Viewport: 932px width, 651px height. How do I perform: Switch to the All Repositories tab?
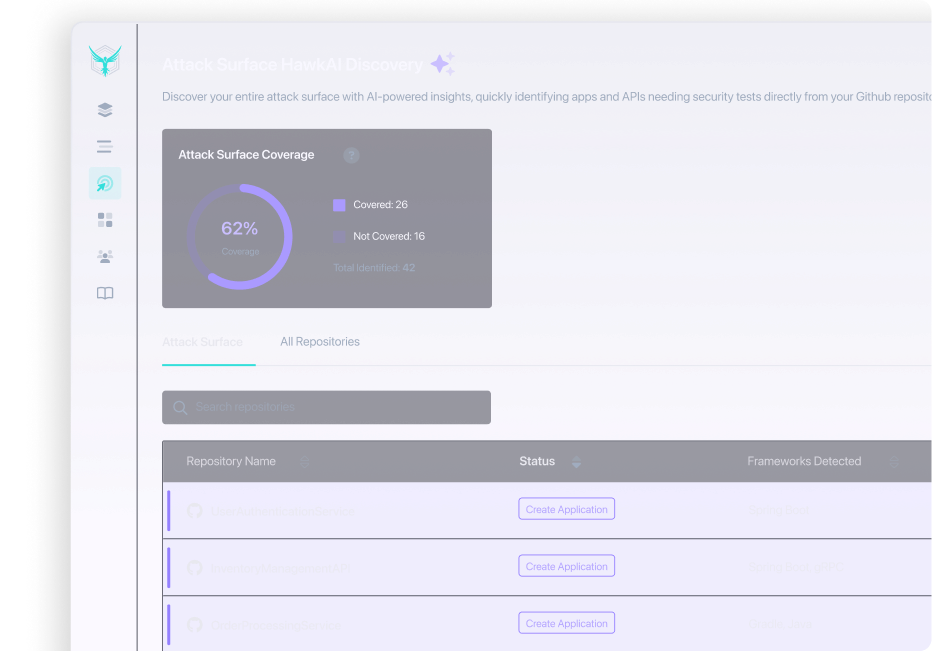point(320,342)
